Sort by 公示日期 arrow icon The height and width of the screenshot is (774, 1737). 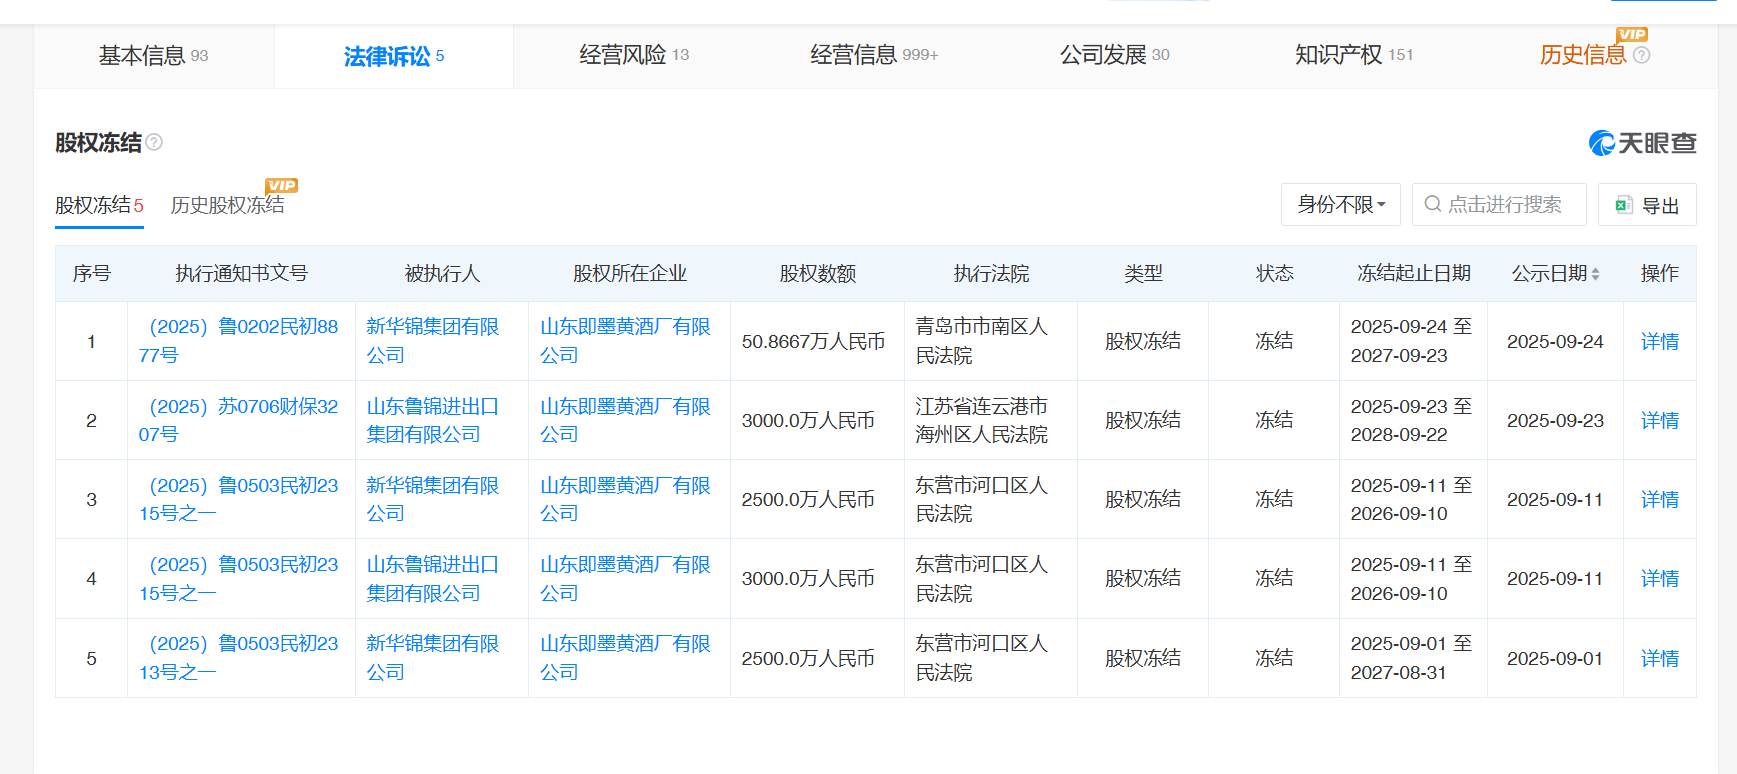pyautogui.click(x=1595, y=274)
